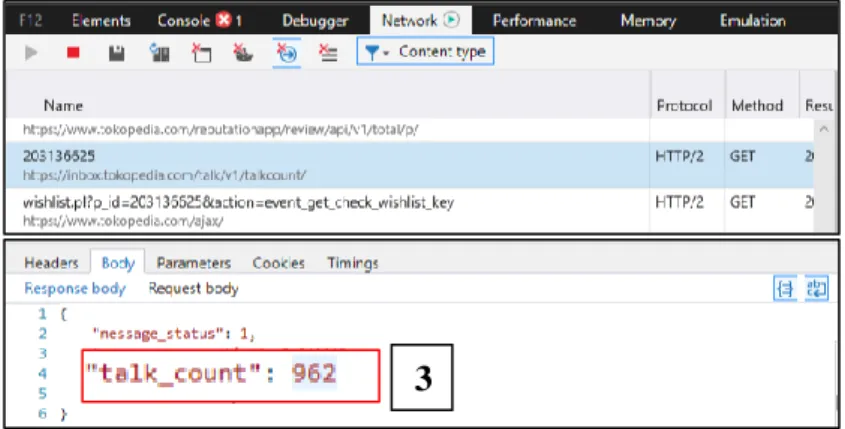This screenshot has width=845, height=429.
Task: Switch to the Memory tab
Action: click(x=648, y=20)
